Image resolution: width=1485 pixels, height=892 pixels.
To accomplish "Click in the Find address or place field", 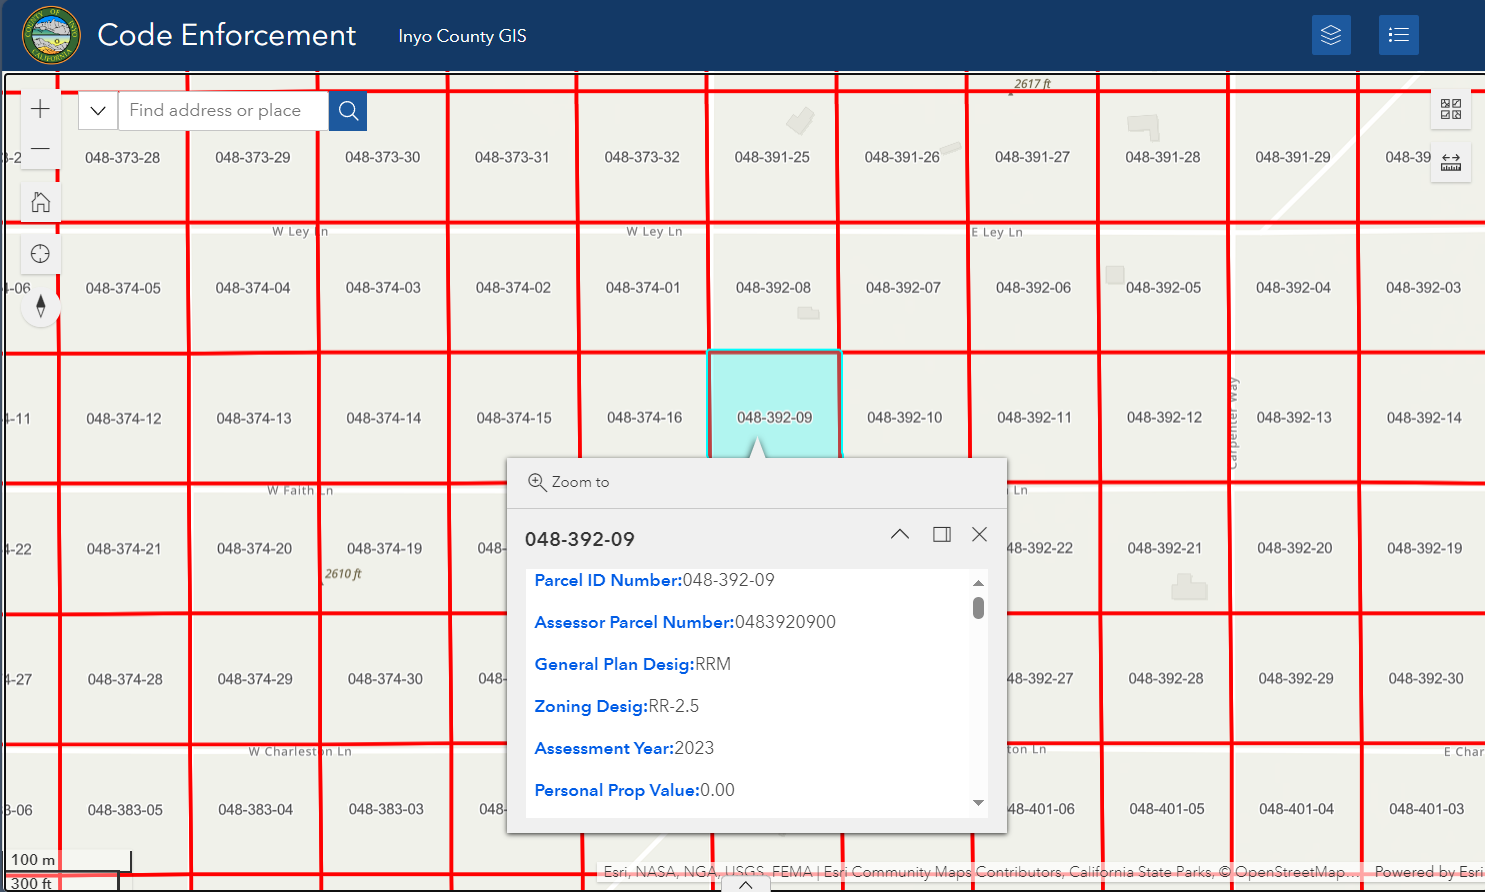I will [223, 111].
